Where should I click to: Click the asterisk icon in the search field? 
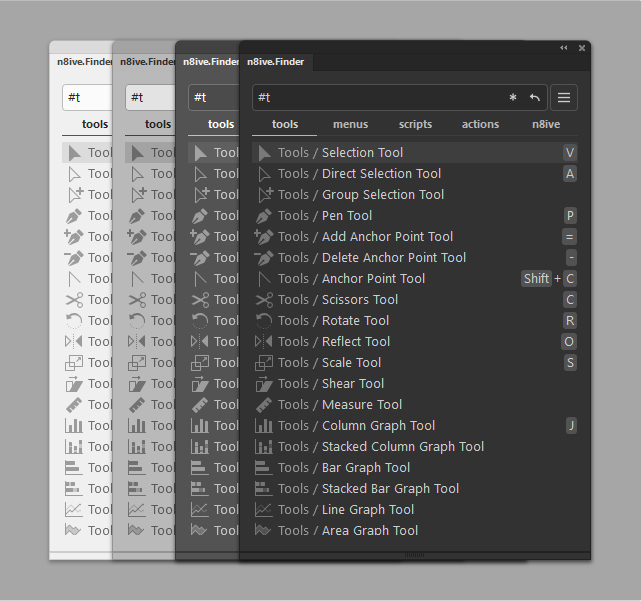pos(513,98)
